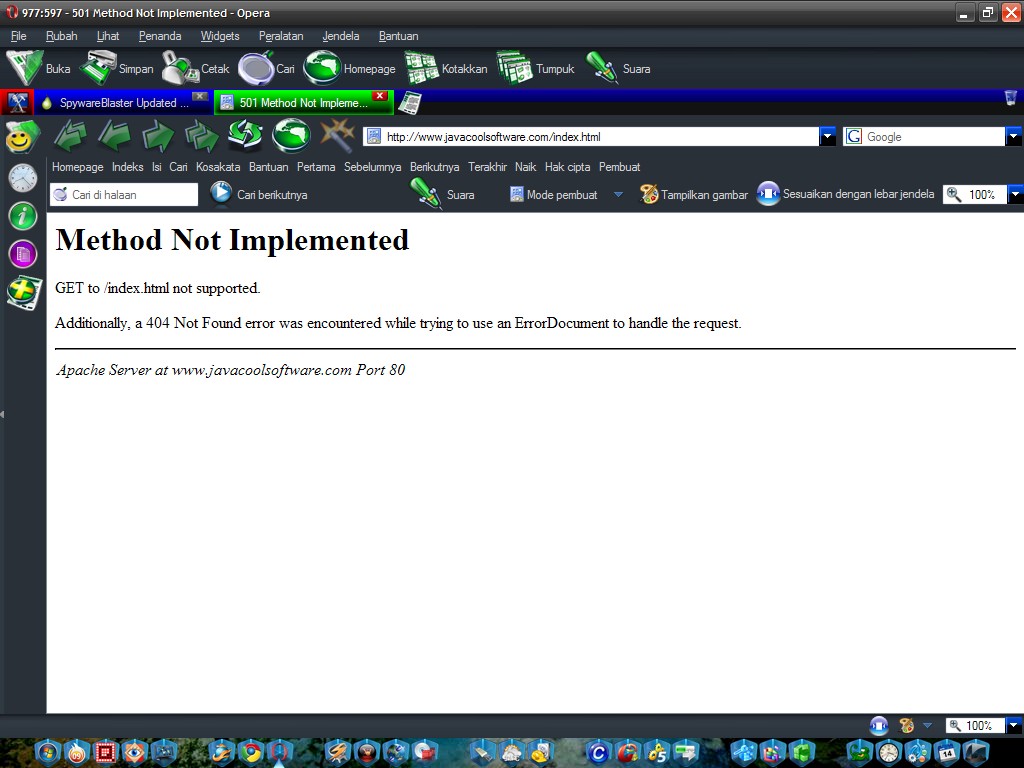The height and width of the screenshot is (768, 1024).
Task: Click the Sebelumnya navigation link
Action: [372, 167]
